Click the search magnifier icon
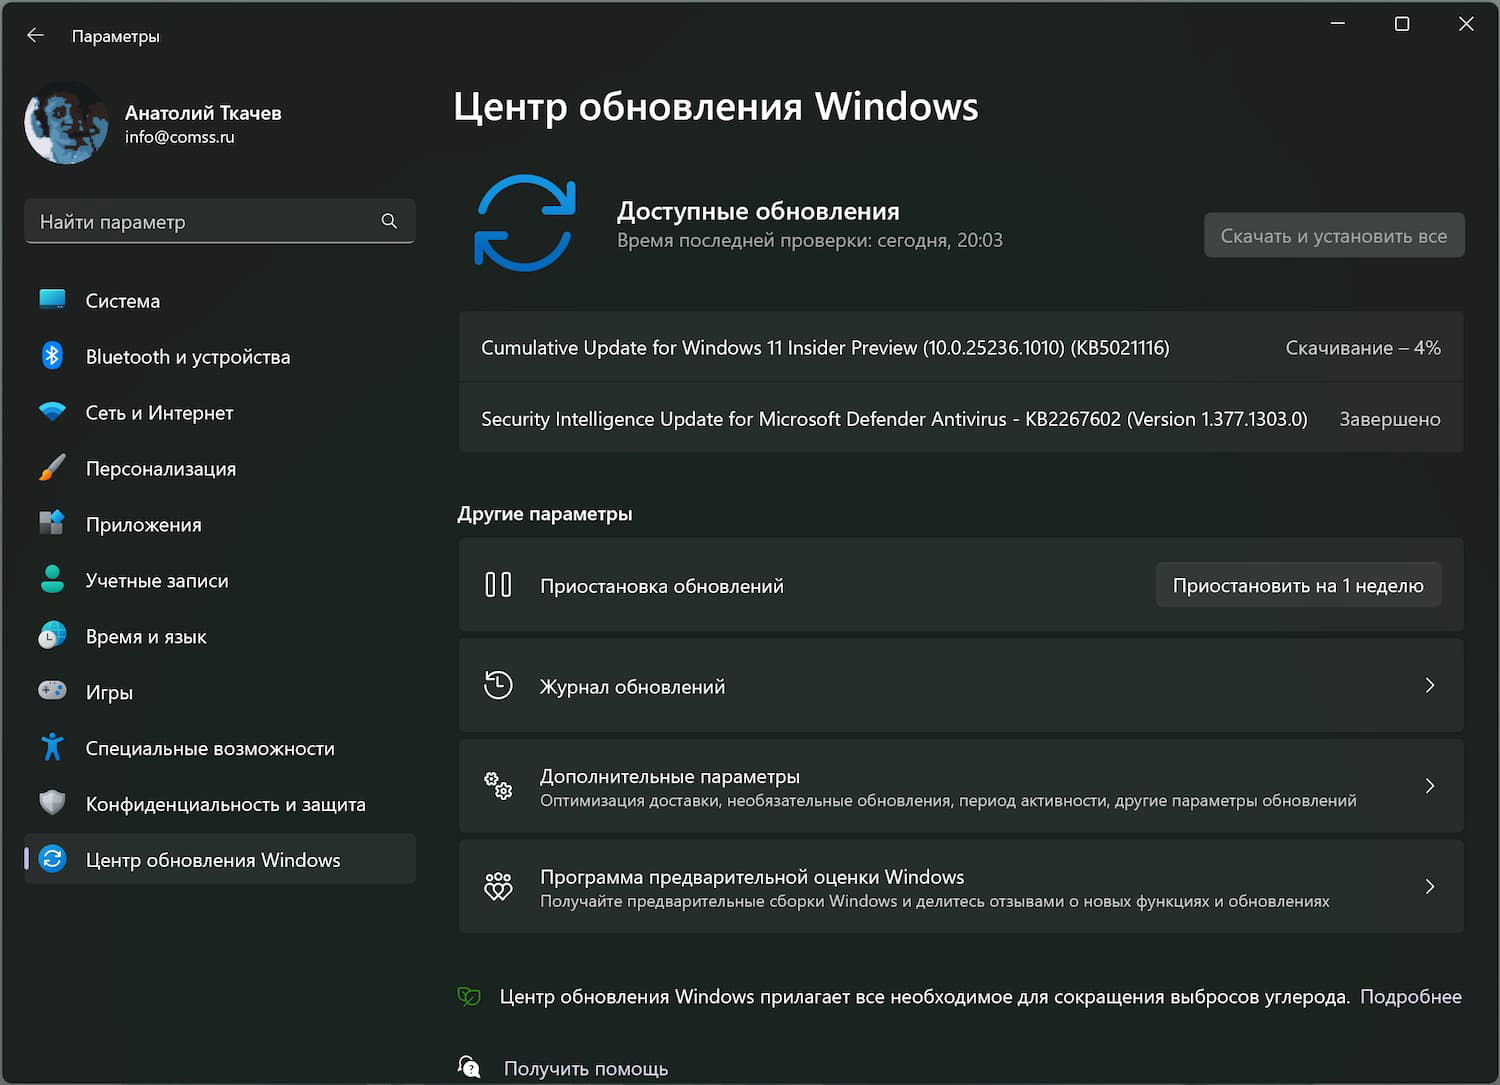1500x1085 pixels. pyautogui.click(x=389, y=221)
